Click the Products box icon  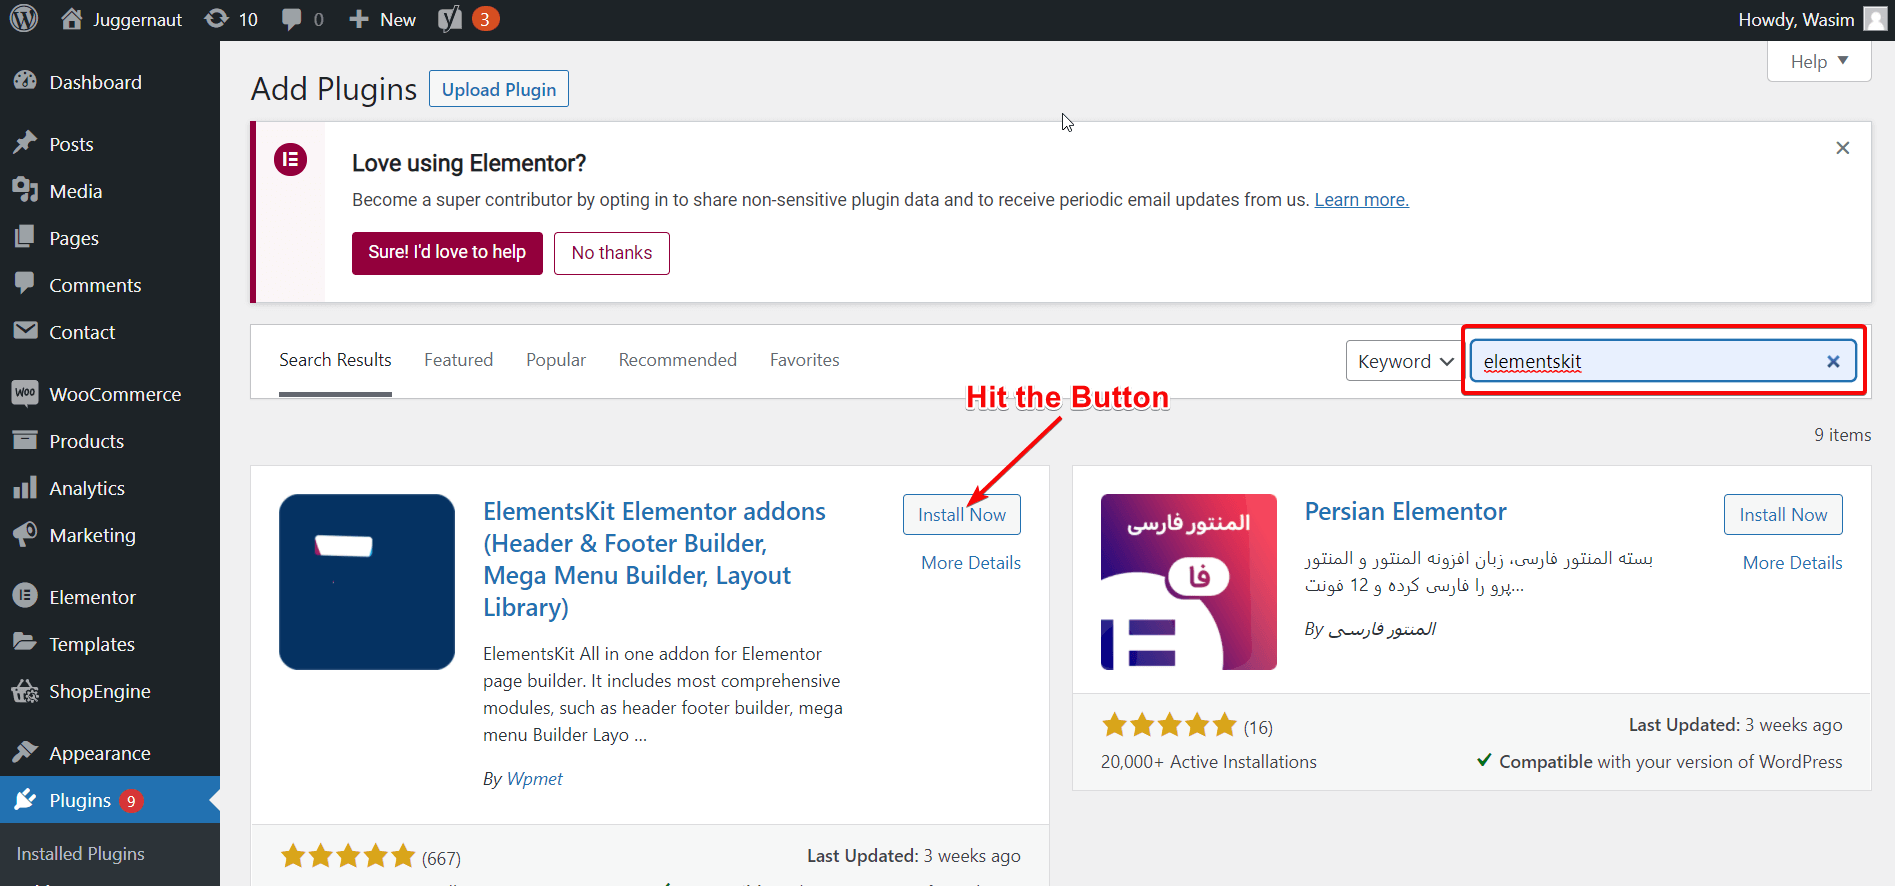(25, 440)
